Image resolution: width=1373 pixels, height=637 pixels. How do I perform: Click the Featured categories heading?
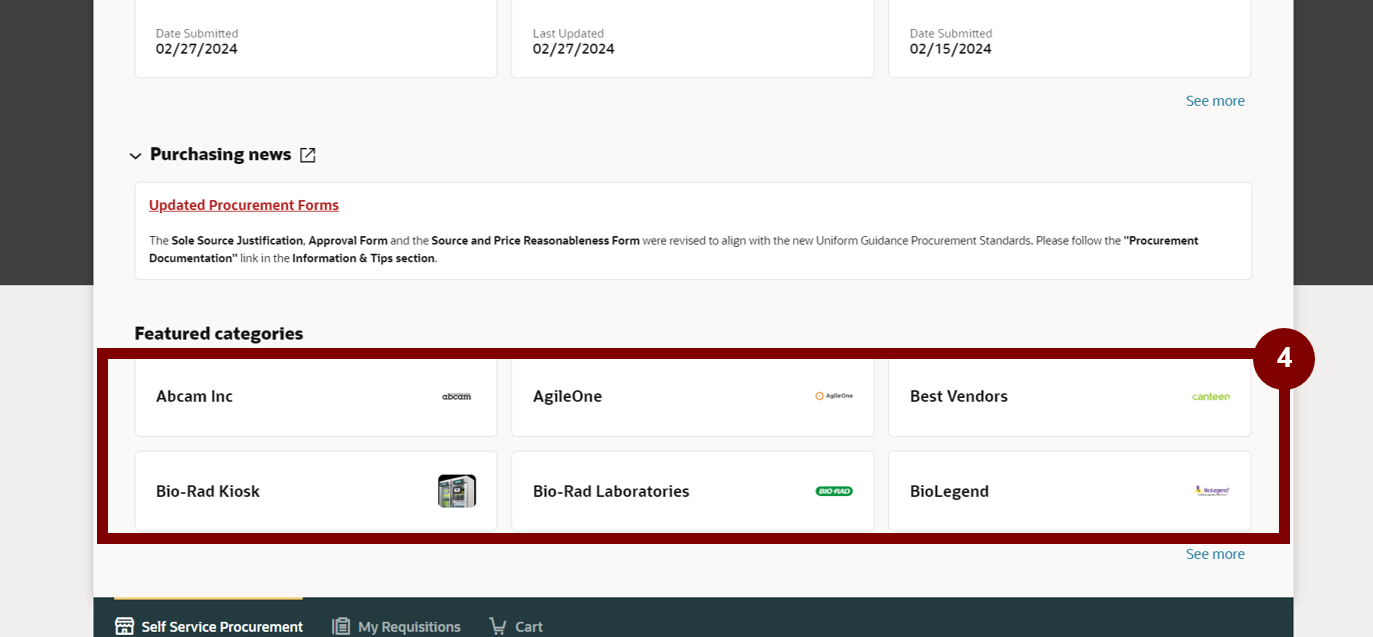[x=219, y=334]
